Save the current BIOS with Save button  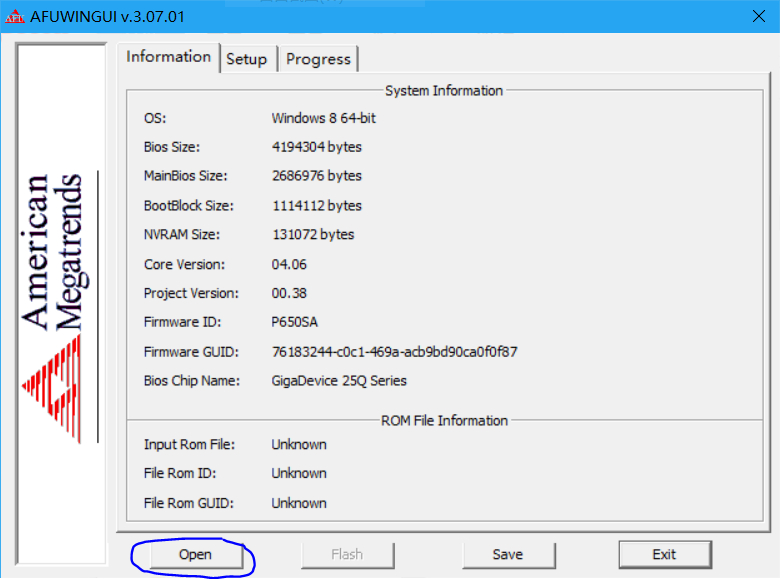tap(508, 555)
